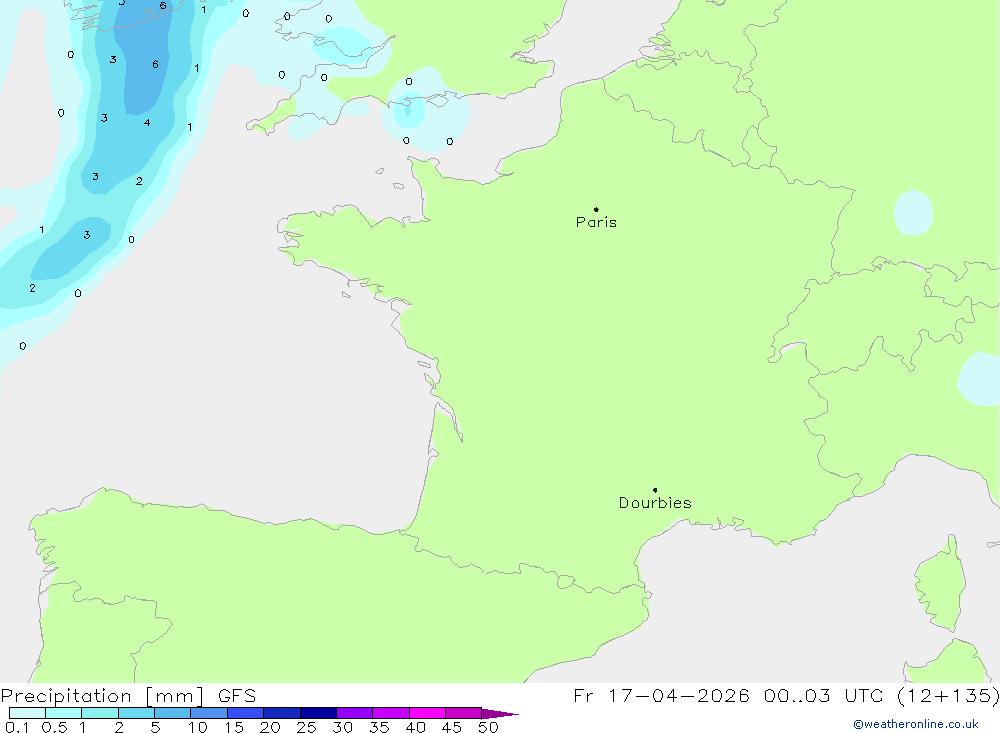The image size is (1000, 733).
Task: Click the 'Precipitation [mm]' title text
Action: pyautogui.click(x=102, y=696)
